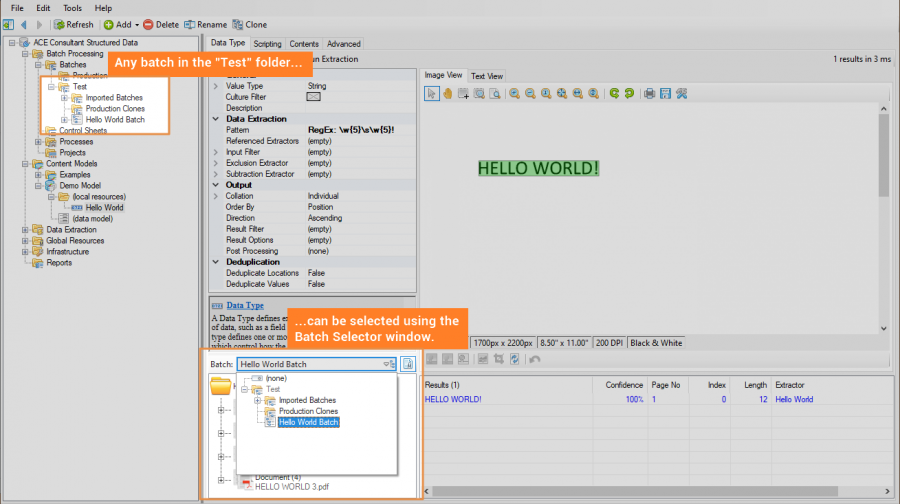Switch to the Scripting tab
The image size is (900, 504).
267,44
